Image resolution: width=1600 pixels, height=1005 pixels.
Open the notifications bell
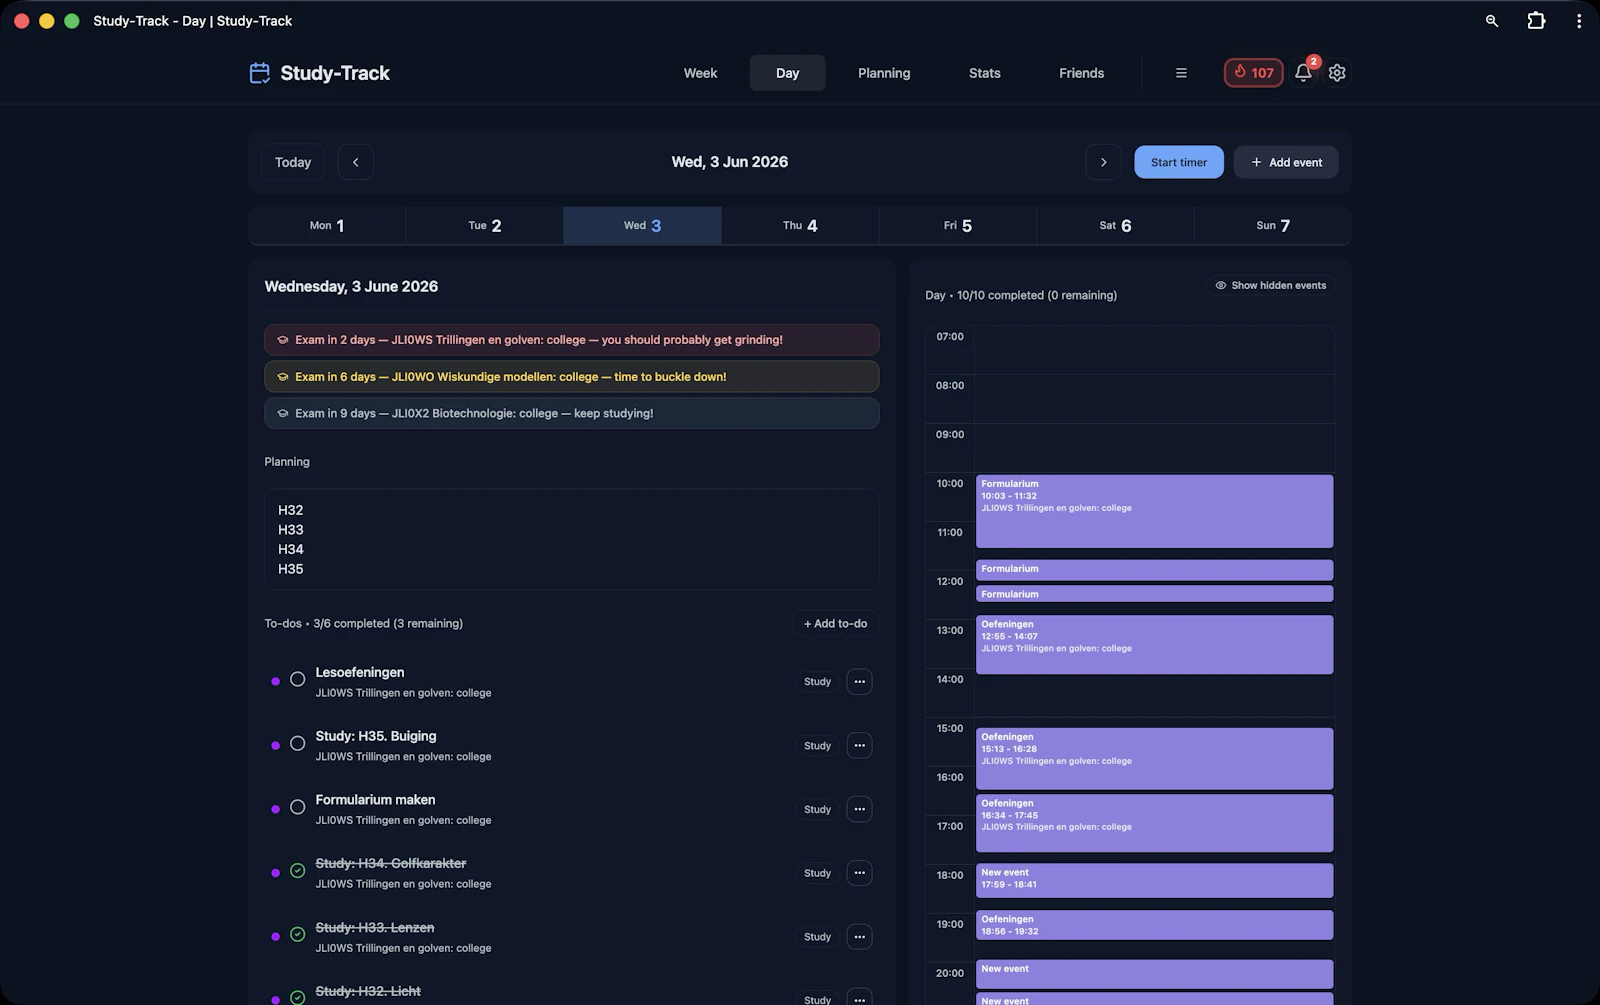(1303, 73)
